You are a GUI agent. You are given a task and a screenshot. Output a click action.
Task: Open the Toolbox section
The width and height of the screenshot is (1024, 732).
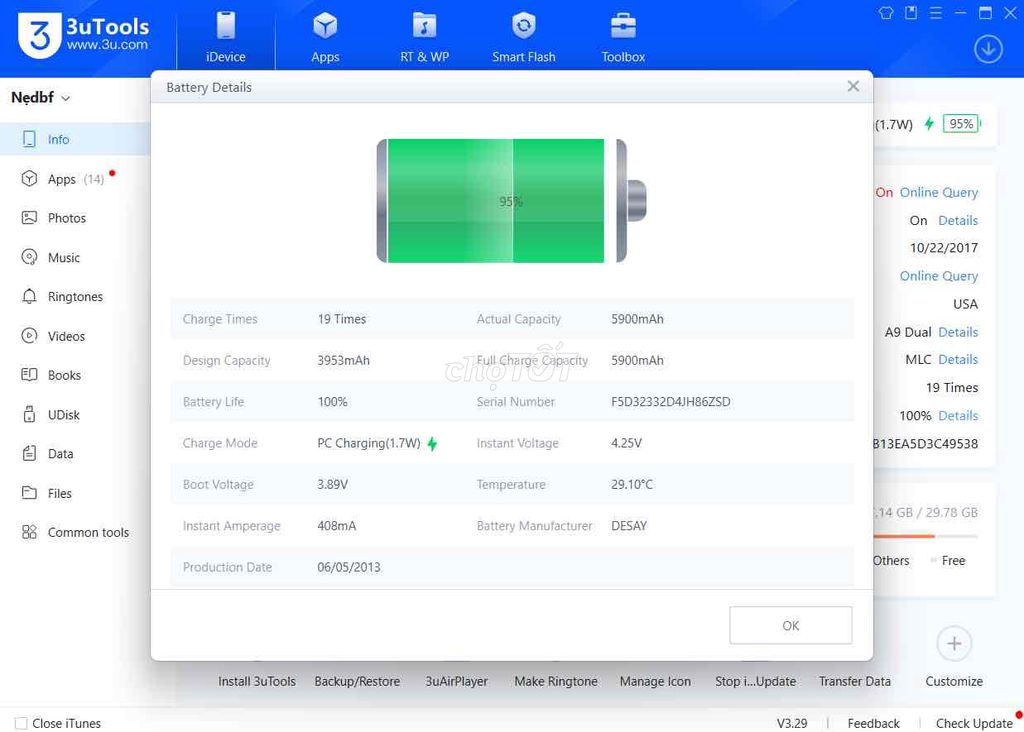622,33
